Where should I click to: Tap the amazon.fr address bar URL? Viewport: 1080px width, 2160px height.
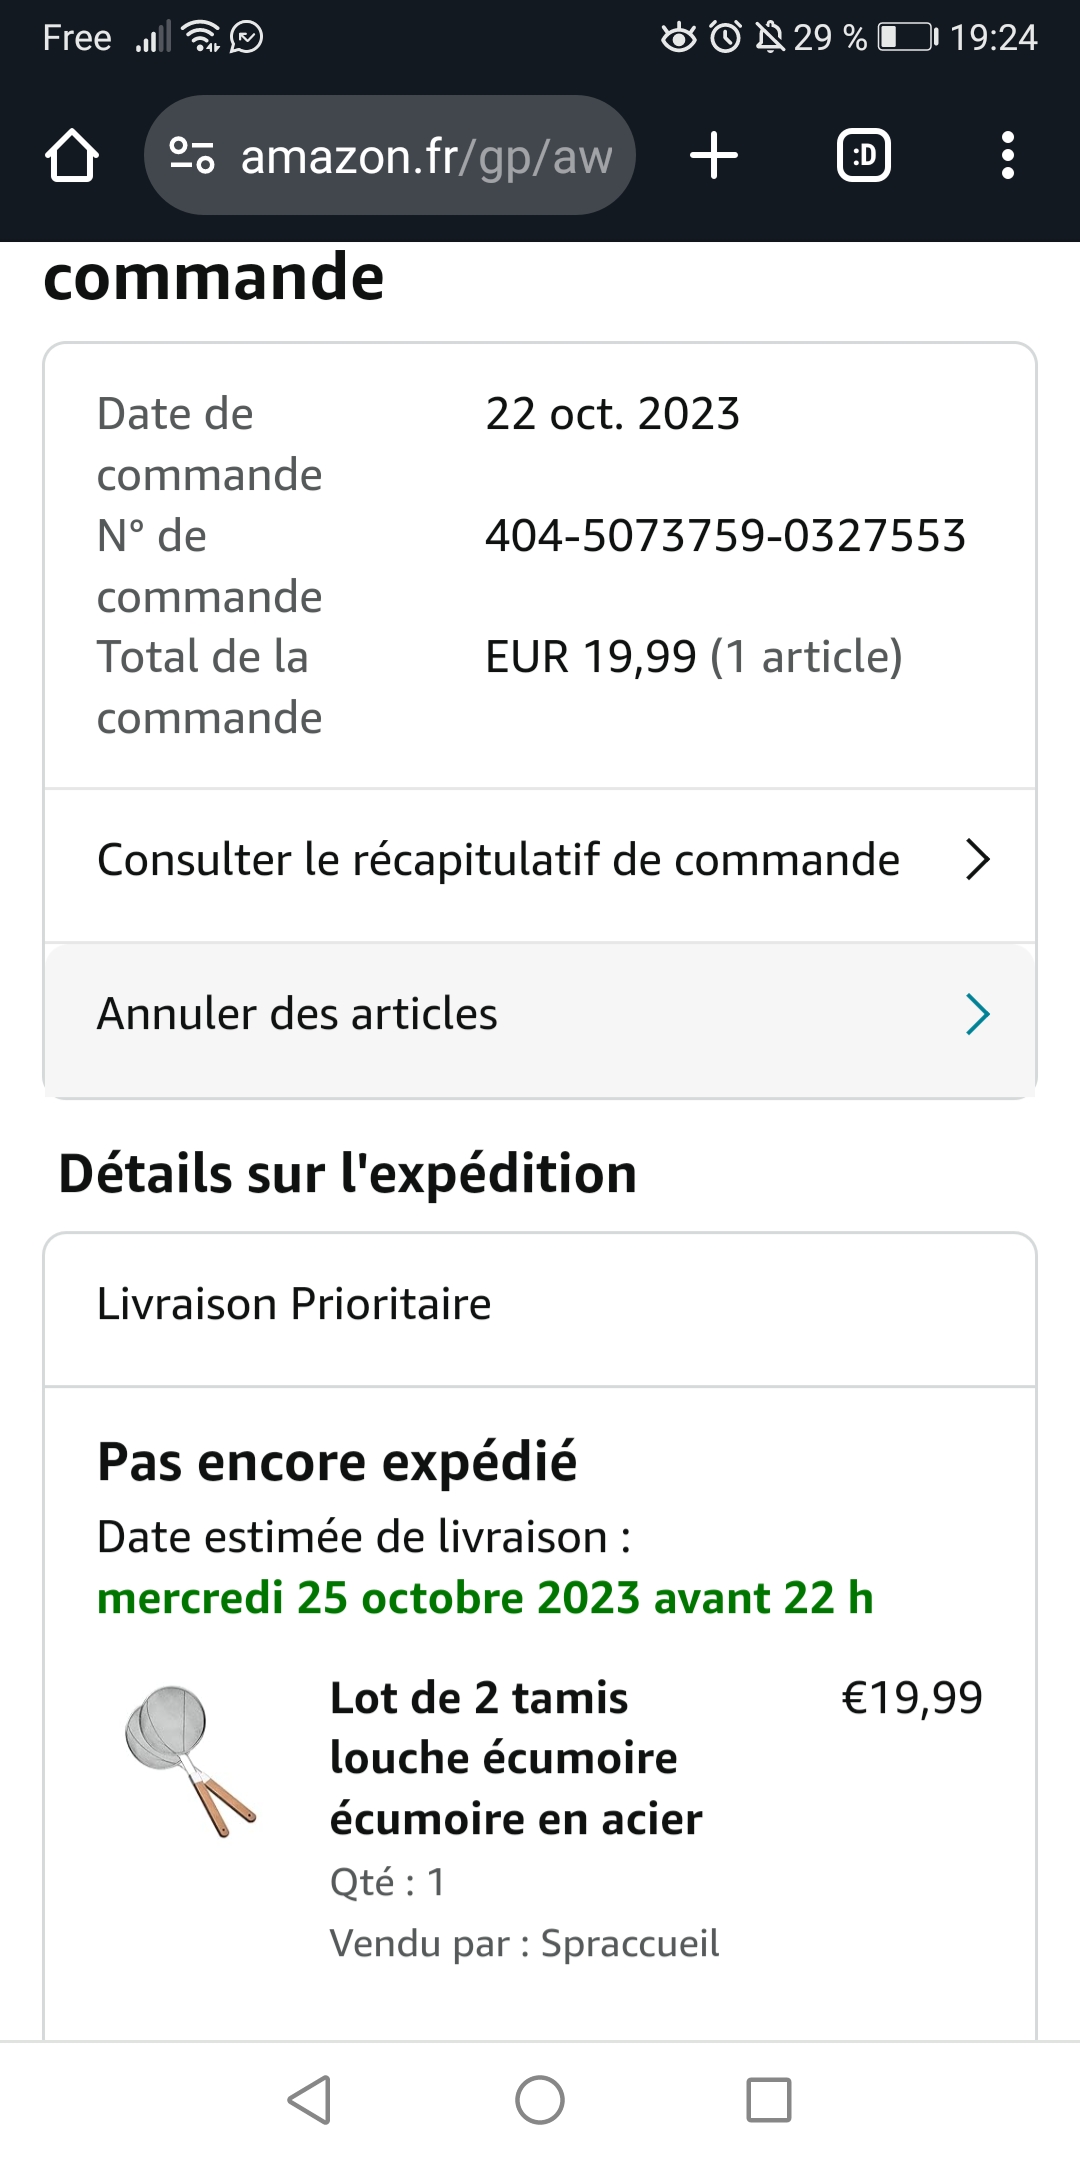point(426,157)
